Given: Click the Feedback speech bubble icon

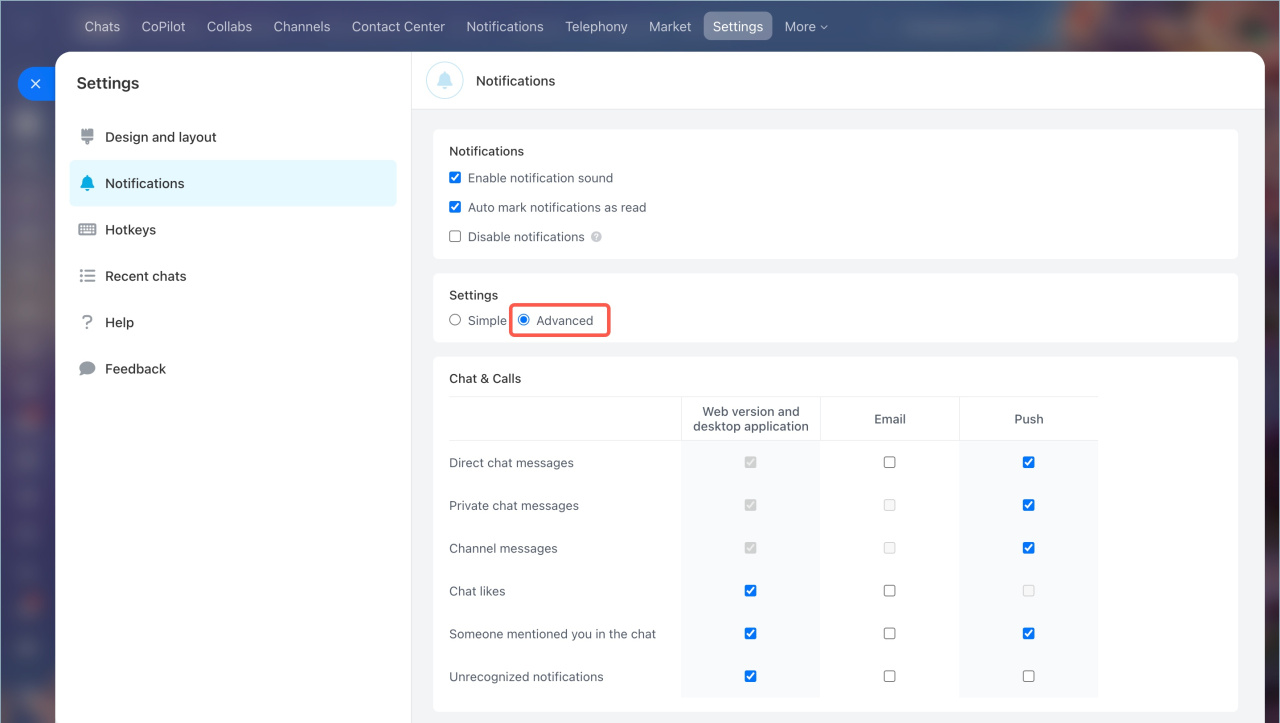Looking at the screenshot, I should [87, 369].
